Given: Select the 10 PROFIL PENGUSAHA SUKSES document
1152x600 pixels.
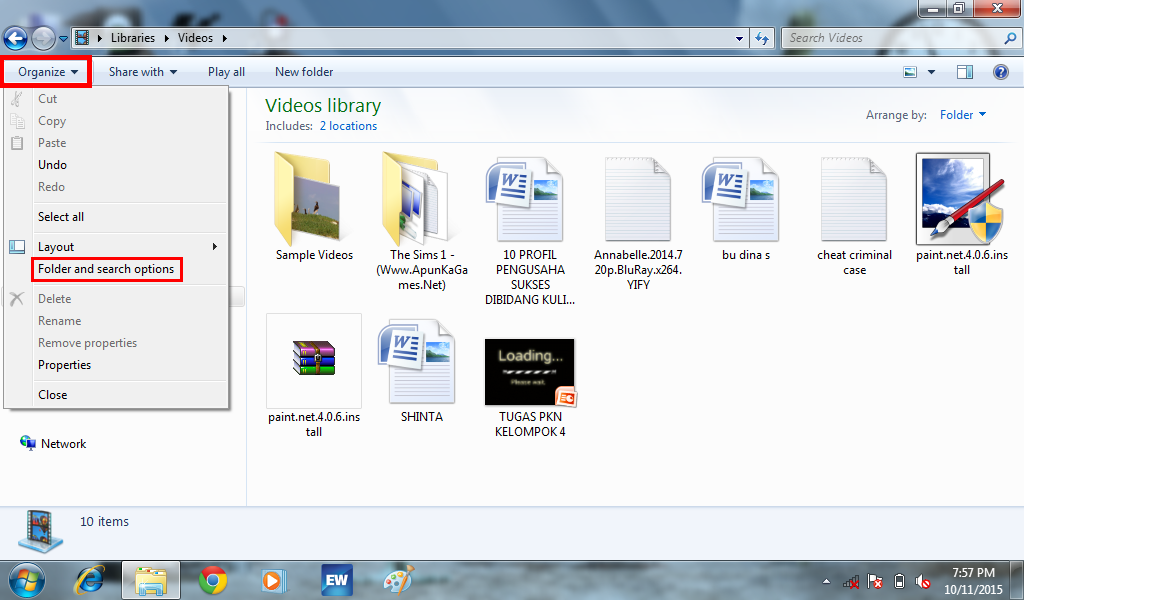Looking at the screenshot, I should click(x=525, y=199).
